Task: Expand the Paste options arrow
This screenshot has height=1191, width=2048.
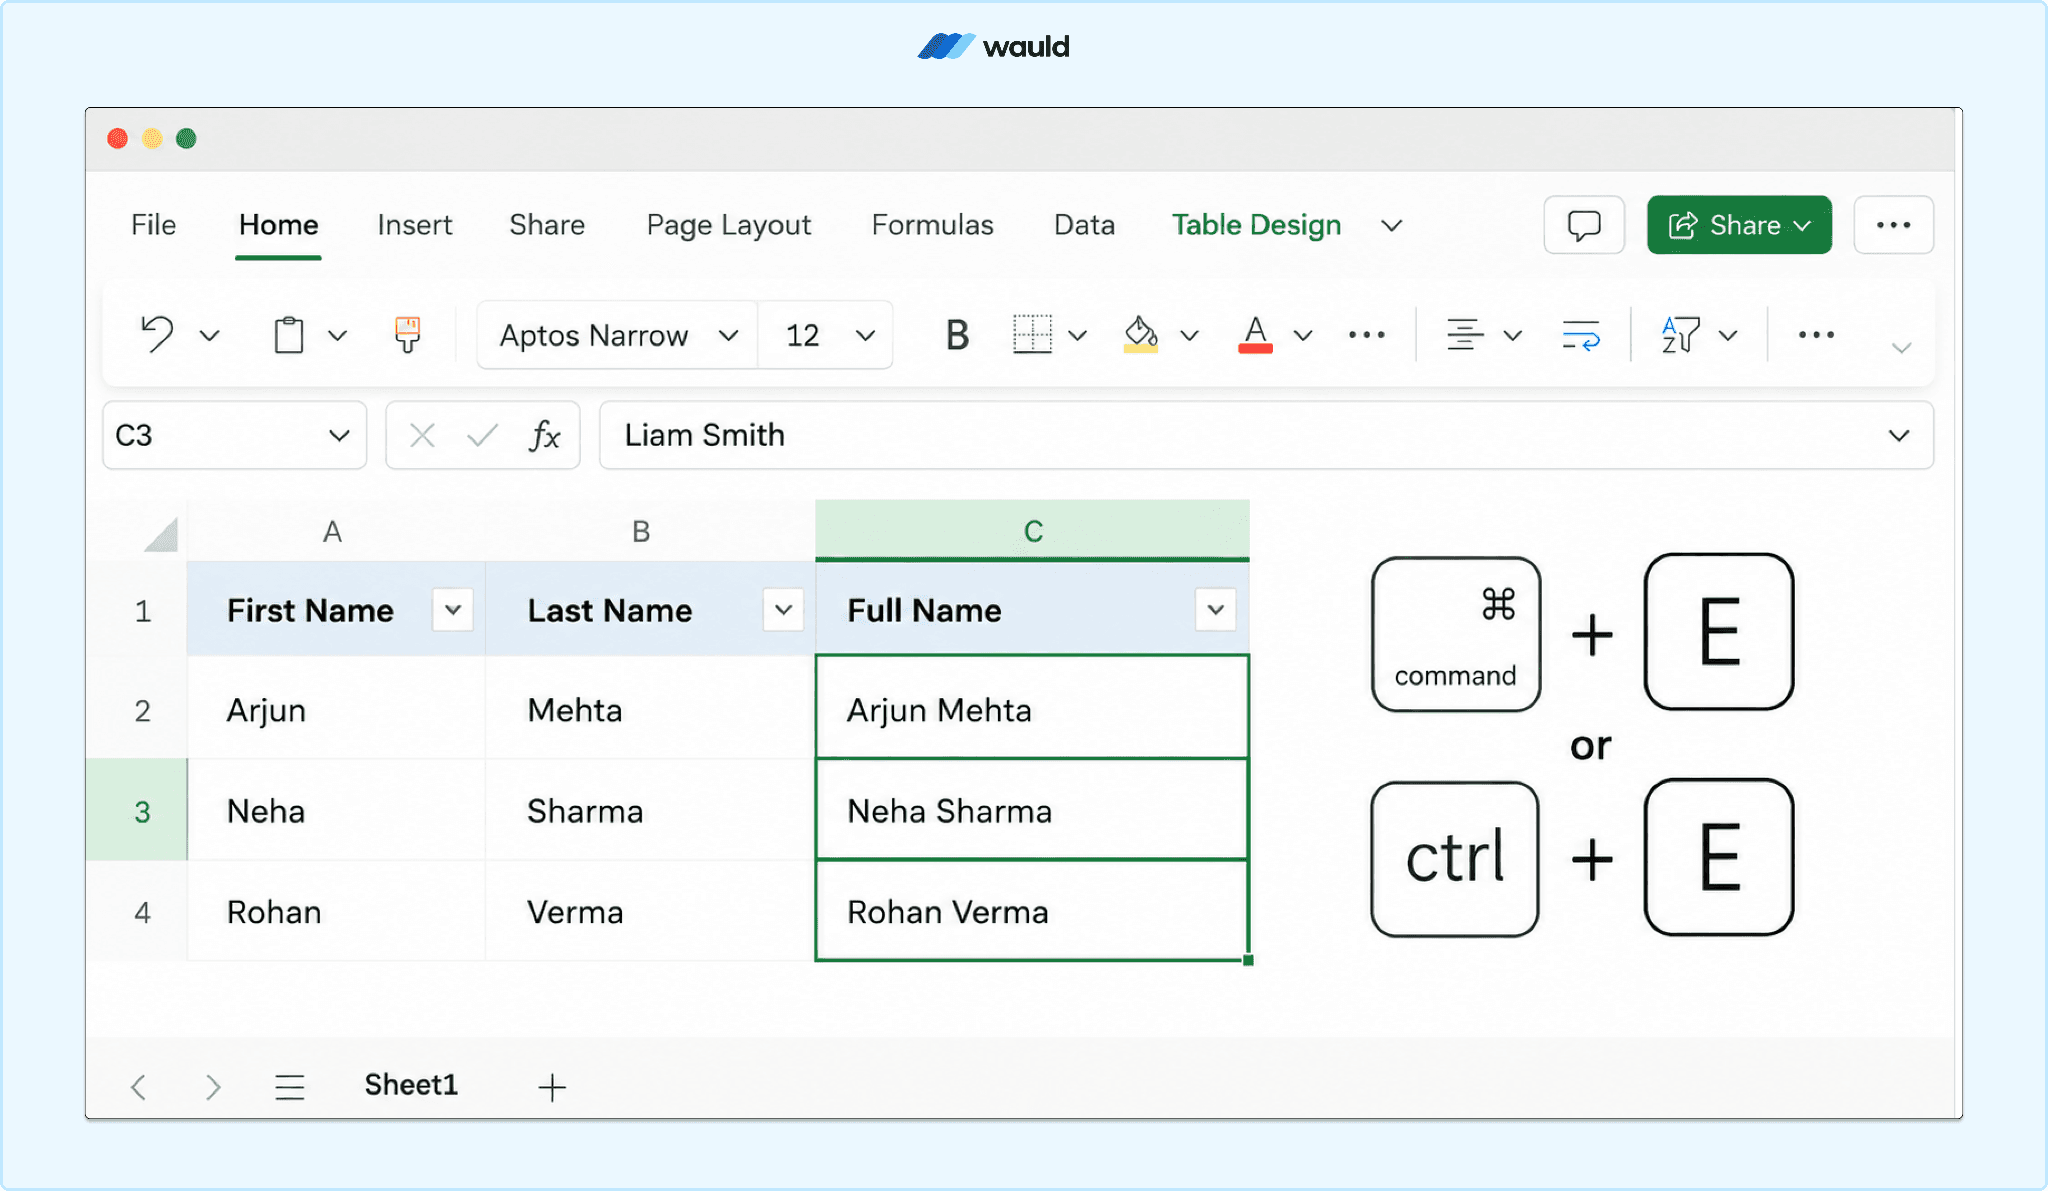Action: (338, 335)
